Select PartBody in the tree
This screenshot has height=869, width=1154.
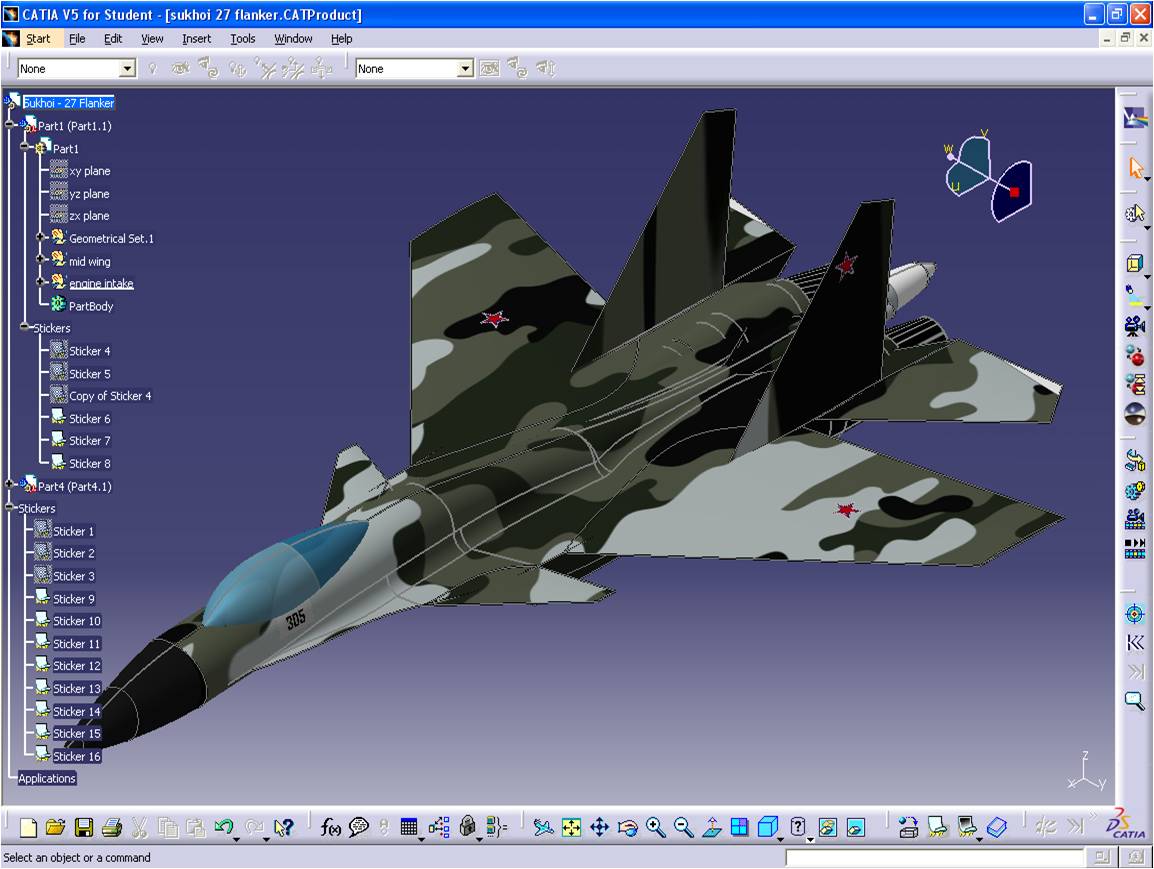point(91,306)
